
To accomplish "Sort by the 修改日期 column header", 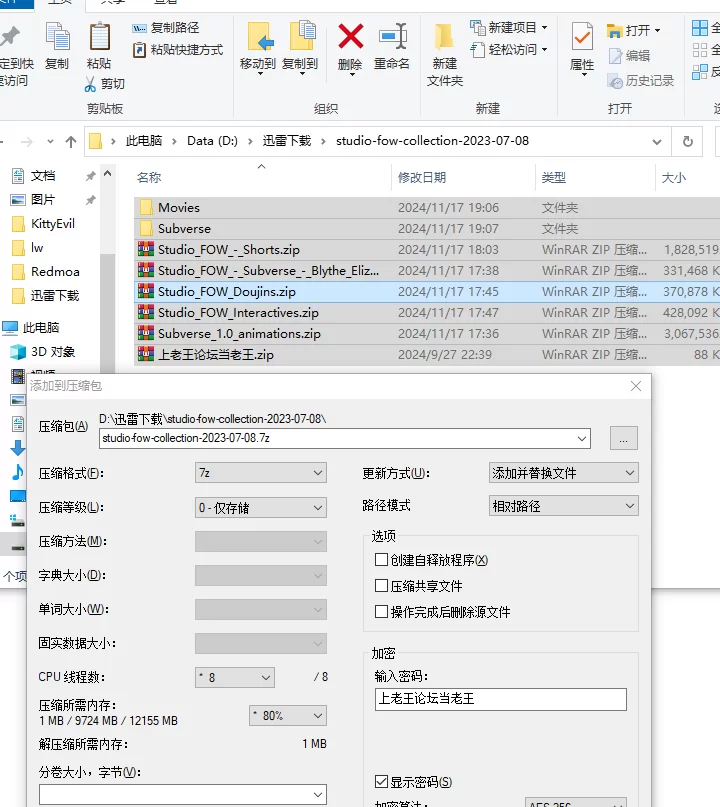I will pyautogui.click(x=422, y=178).
